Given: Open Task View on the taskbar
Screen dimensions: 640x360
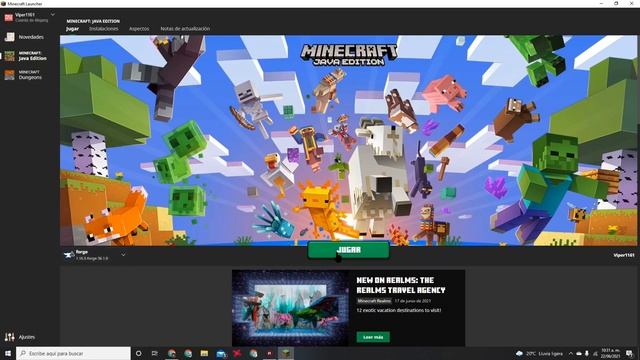Looking at the screenshot, I should 155,353.
